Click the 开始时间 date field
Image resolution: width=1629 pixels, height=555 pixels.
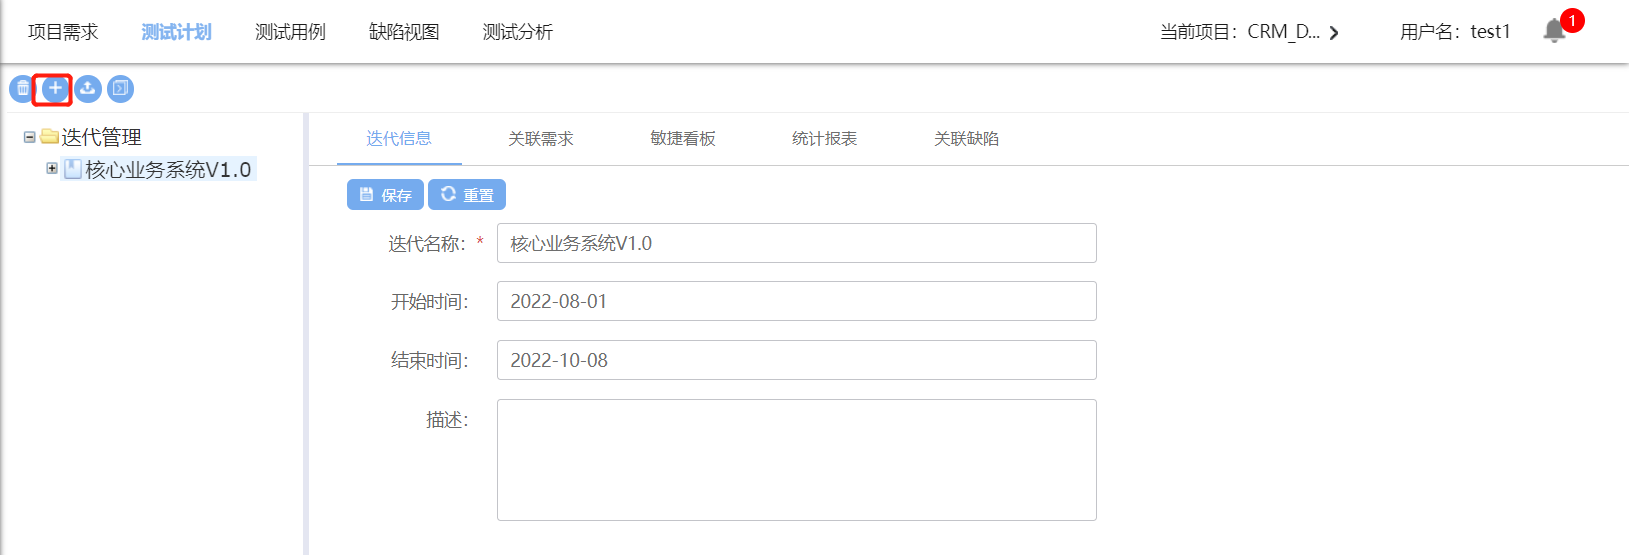tap(796, 301)
